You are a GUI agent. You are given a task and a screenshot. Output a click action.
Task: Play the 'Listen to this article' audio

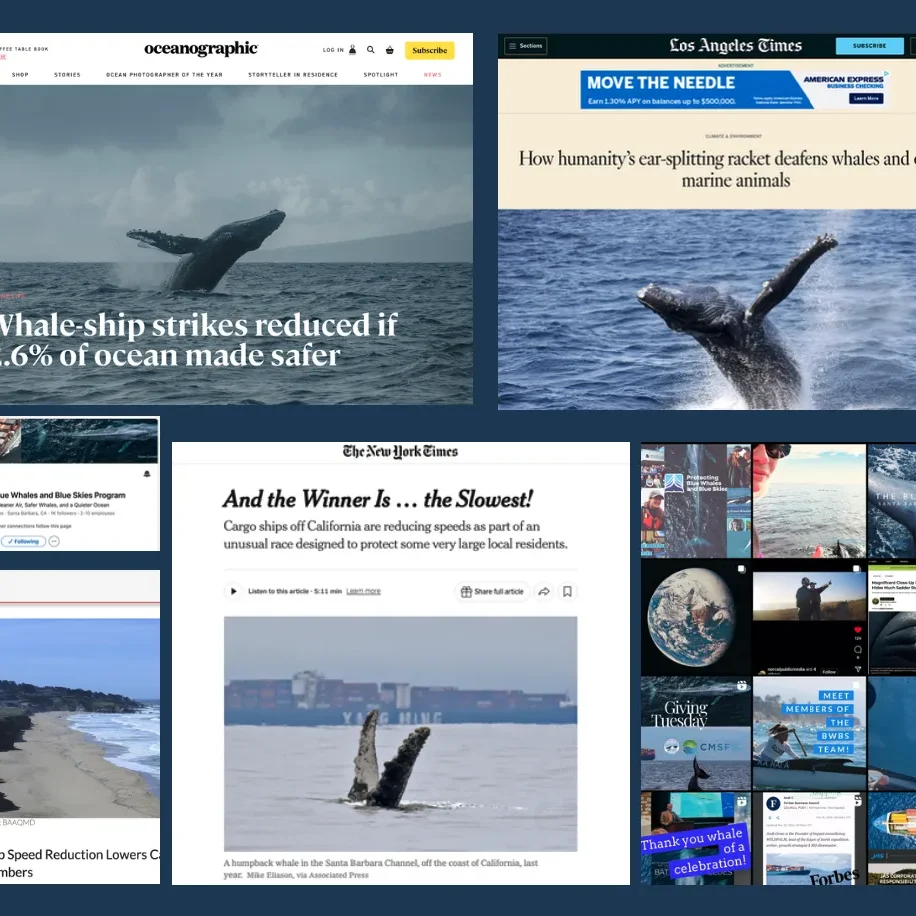231,591
